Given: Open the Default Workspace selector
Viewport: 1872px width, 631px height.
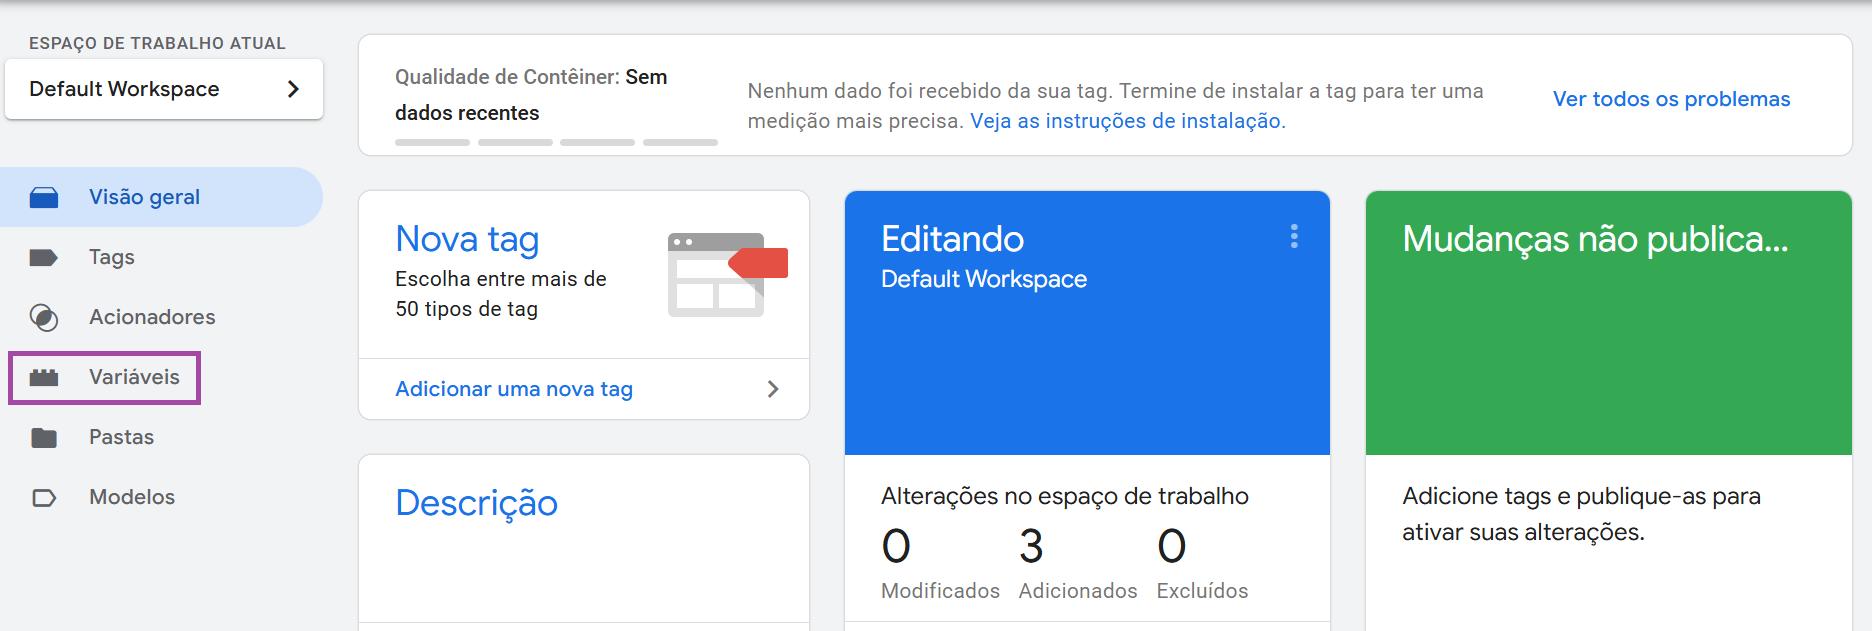Looking at the screenshot, I should [x=164, y=89].
